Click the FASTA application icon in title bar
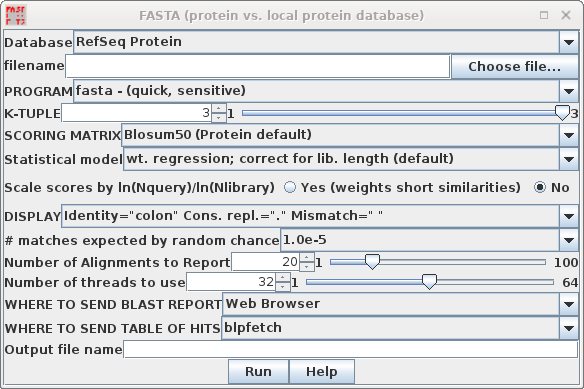The height and width of the screenshot is (389, 584). coord(16,15)
